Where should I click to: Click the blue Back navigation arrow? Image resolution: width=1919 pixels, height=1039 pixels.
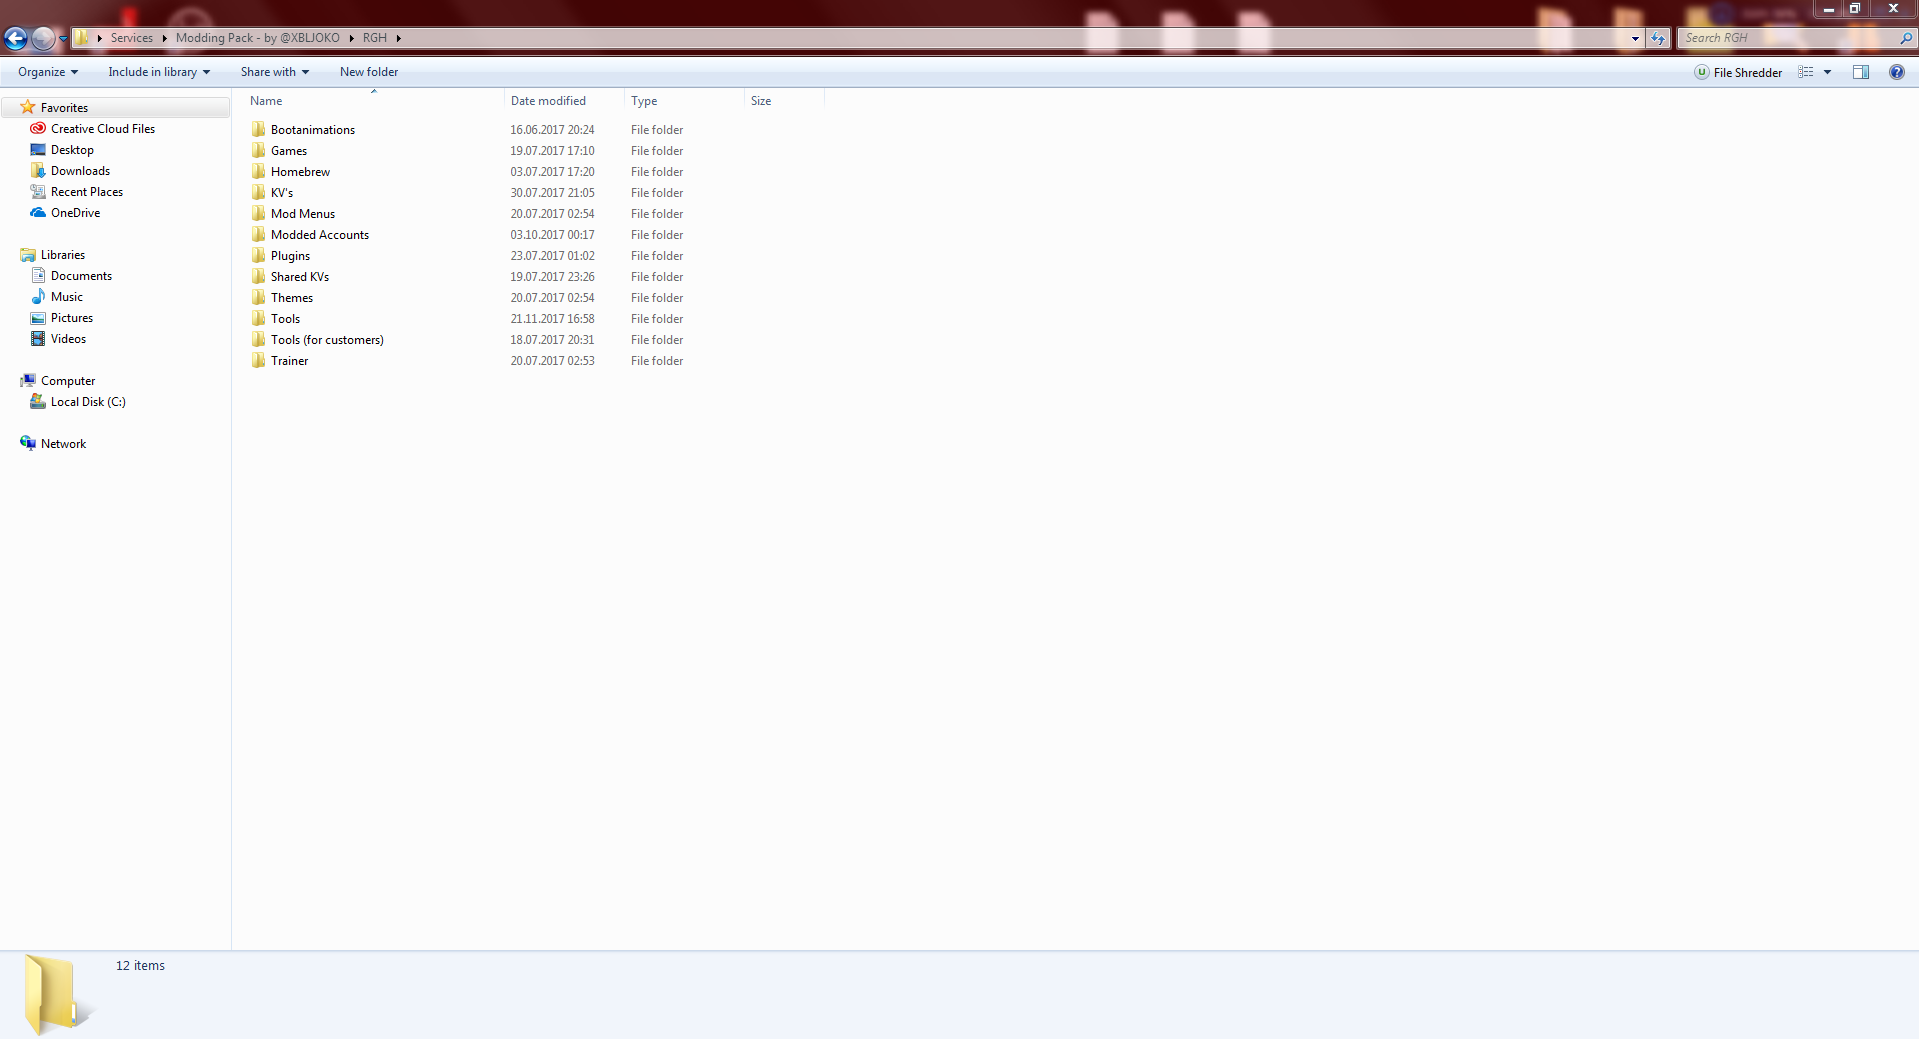click(15, 38)
